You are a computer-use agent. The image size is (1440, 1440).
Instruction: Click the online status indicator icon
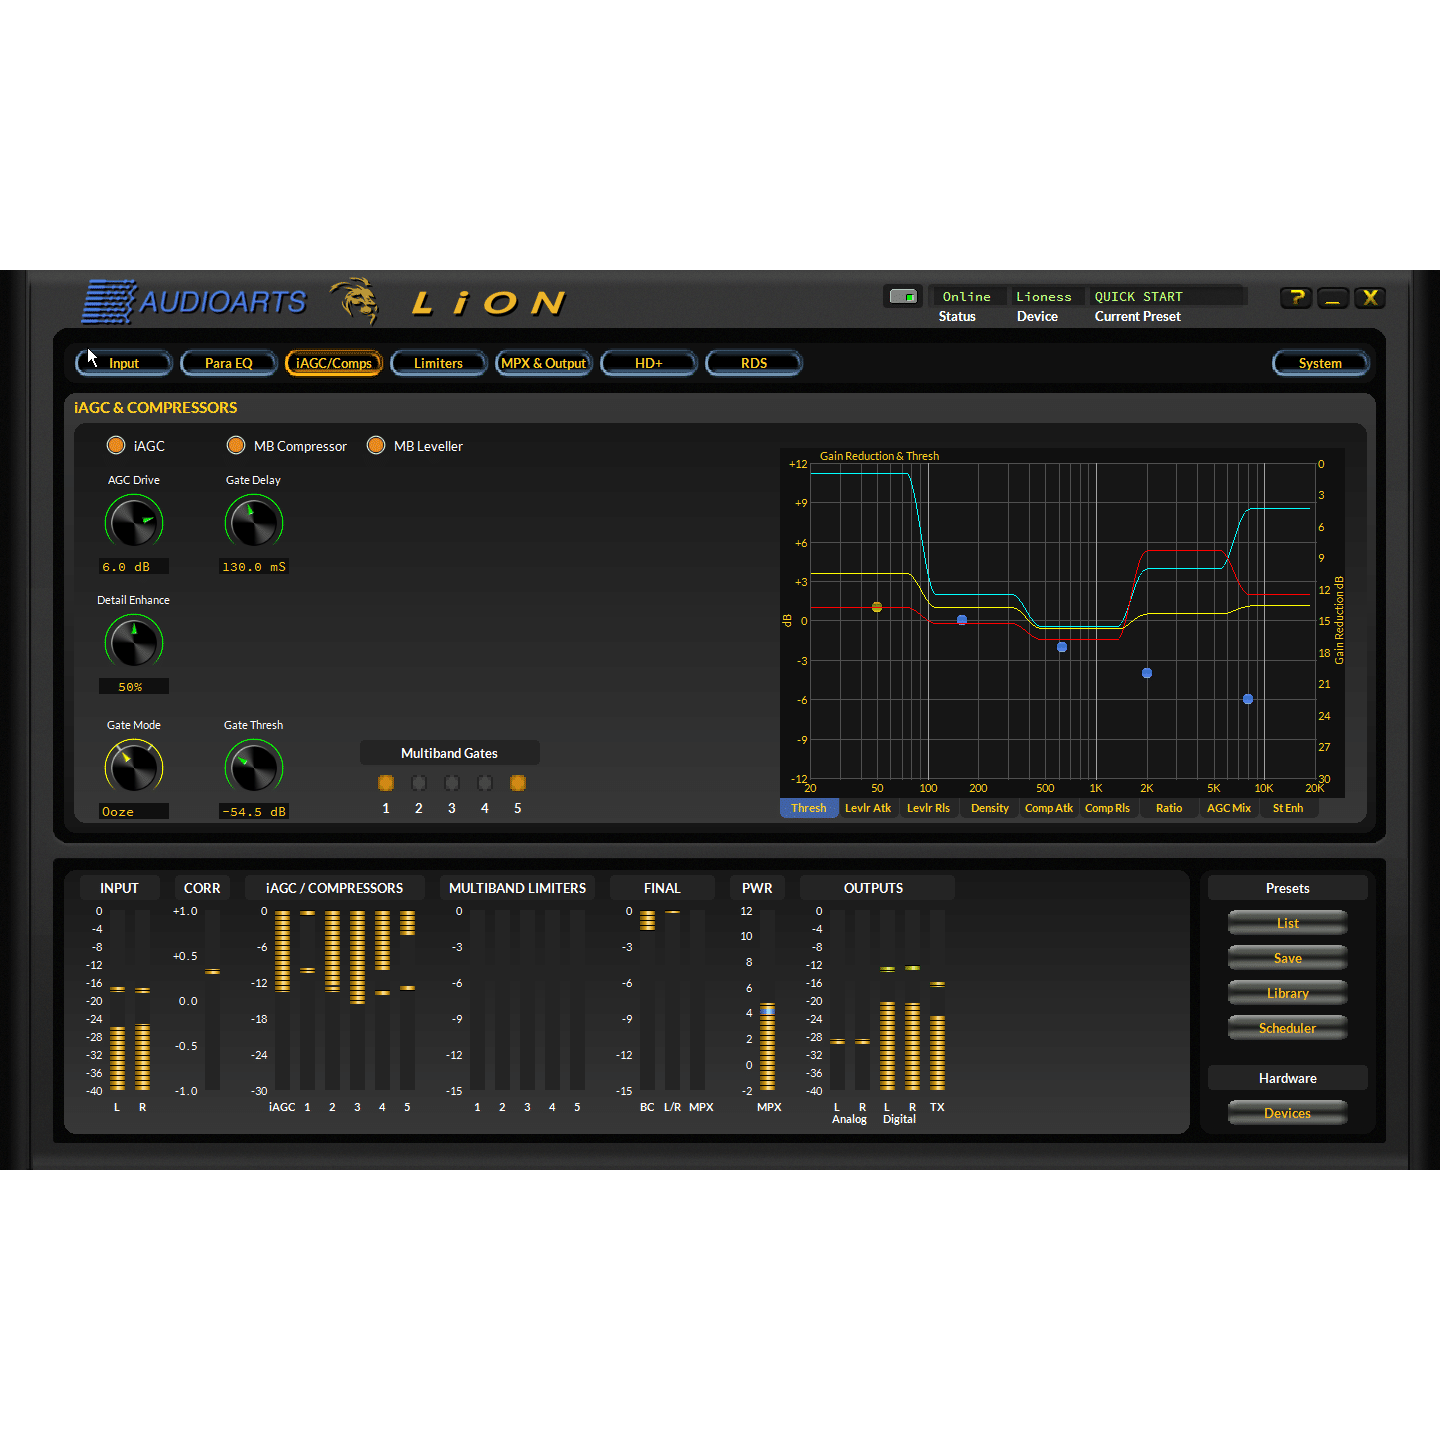[x=903, y=296]
